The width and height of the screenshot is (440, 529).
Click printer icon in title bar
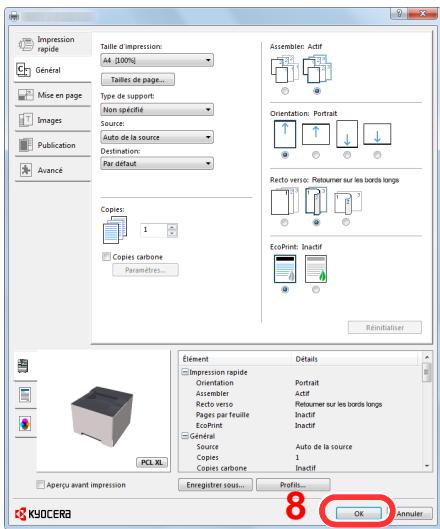[14, 16]
